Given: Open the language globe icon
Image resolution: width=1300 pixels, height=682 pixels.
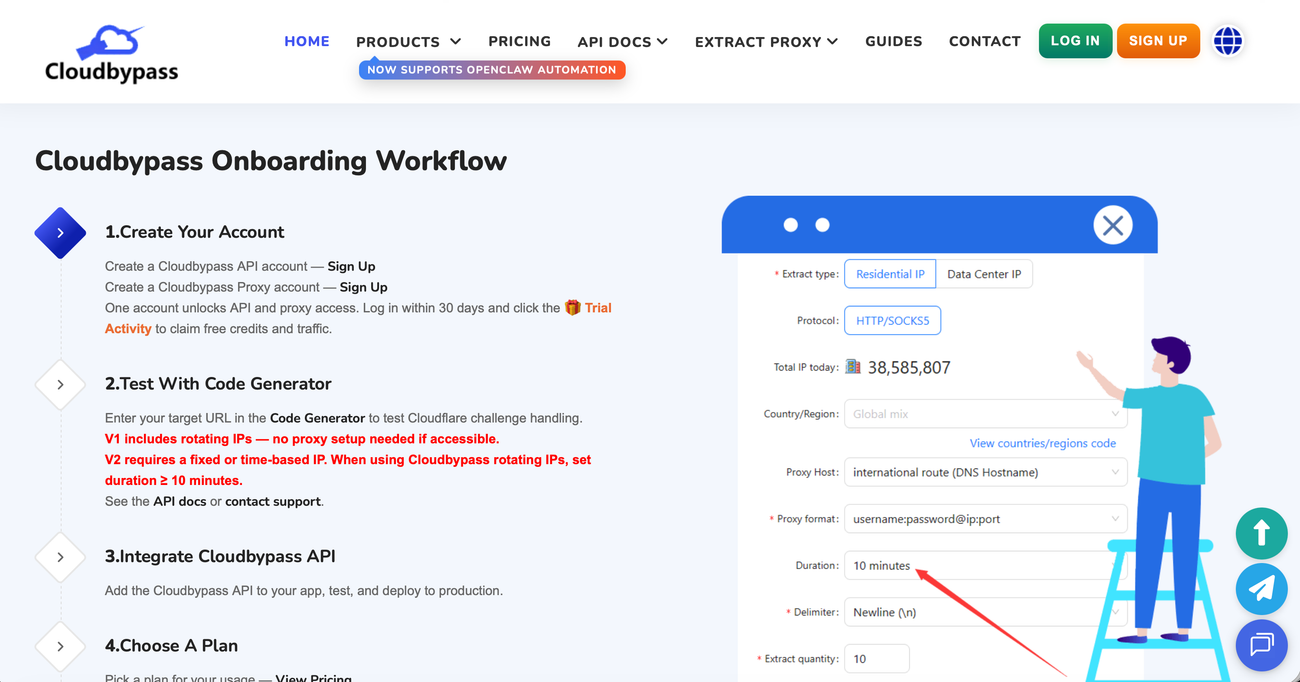Looking at the screenshot, I should pos(1227,41).
